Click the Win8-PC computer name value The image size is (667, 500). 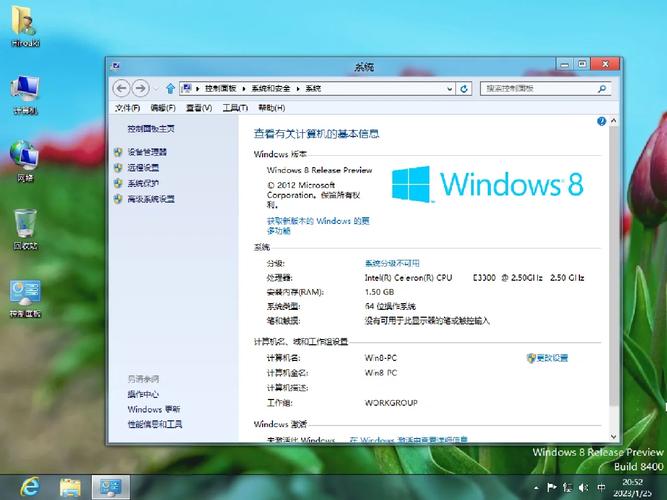(380, 358)
